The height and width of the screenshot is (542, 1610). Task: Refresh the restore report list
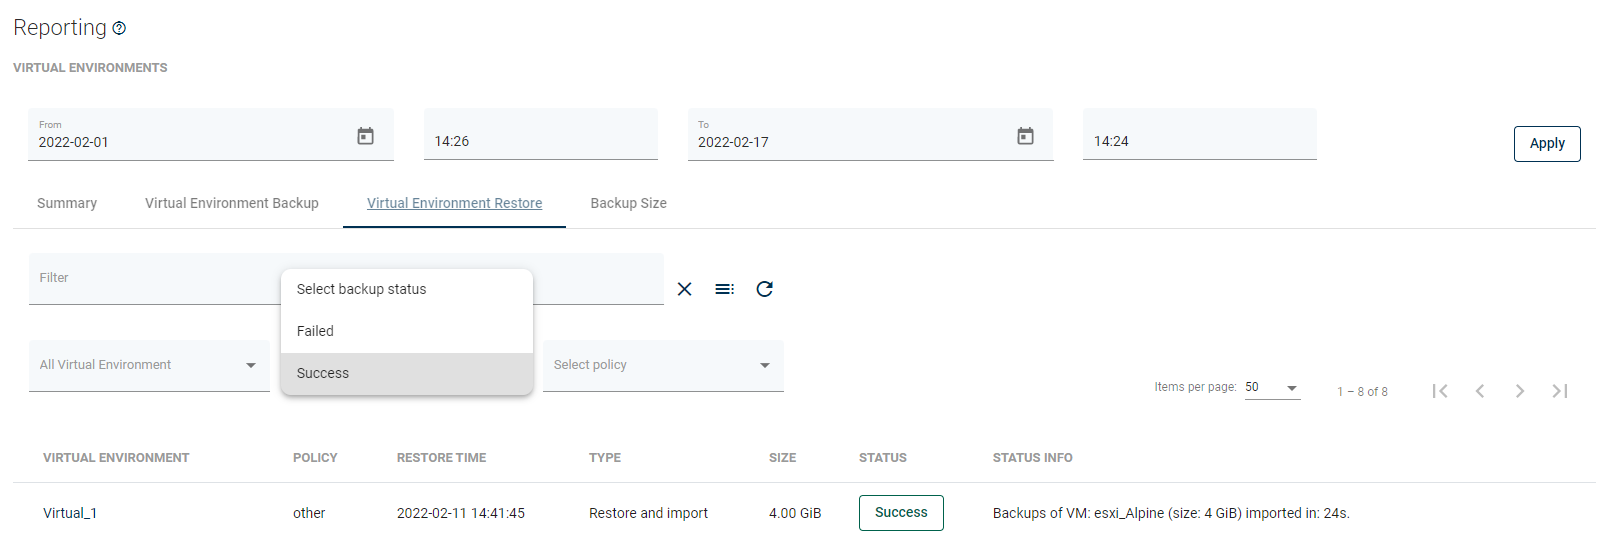click(x=764, y=289)
